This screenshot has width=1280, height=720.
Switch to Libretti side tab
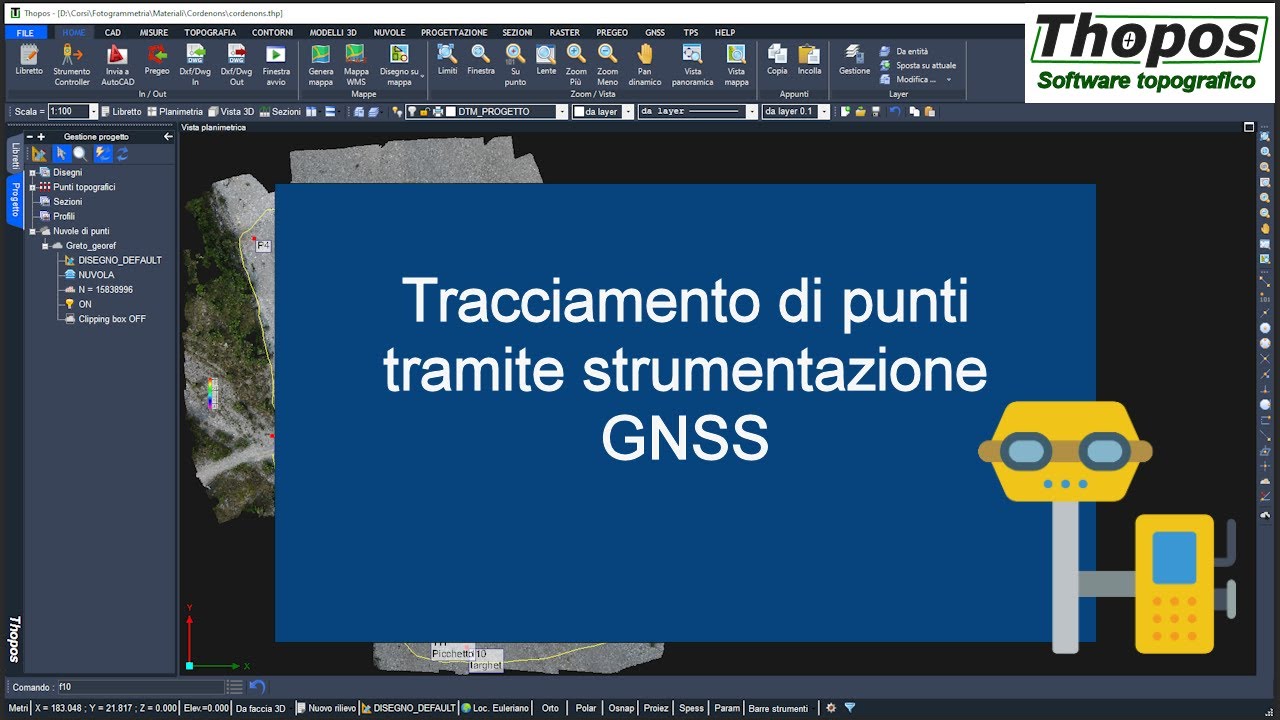[x=15, y=156]
